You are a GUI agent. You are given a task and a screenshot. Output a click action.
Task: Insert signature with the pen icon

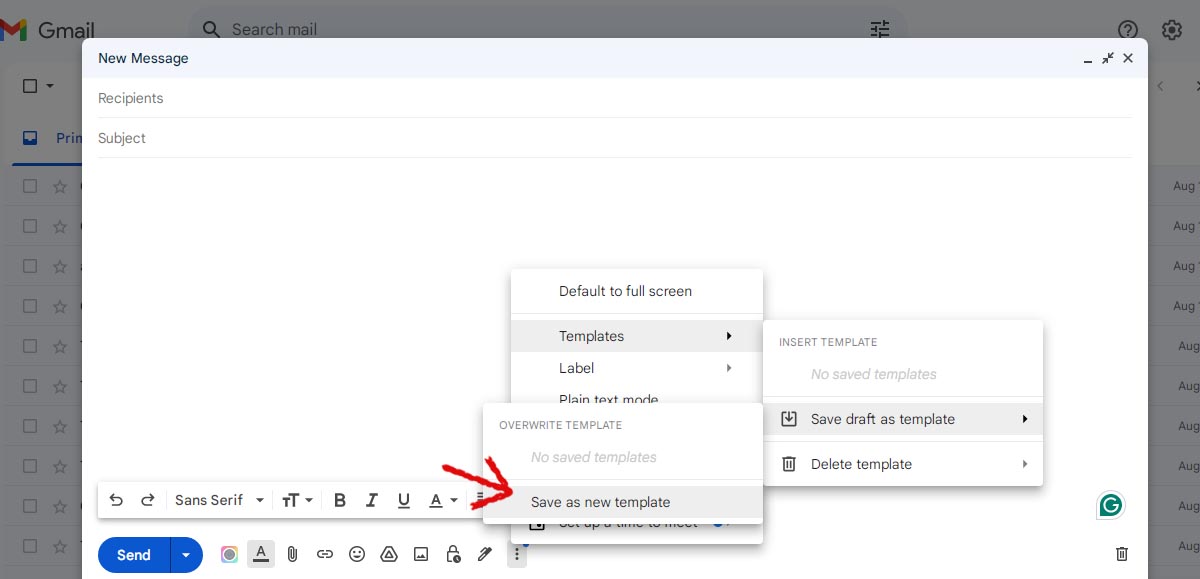click(x=485, y=554)
